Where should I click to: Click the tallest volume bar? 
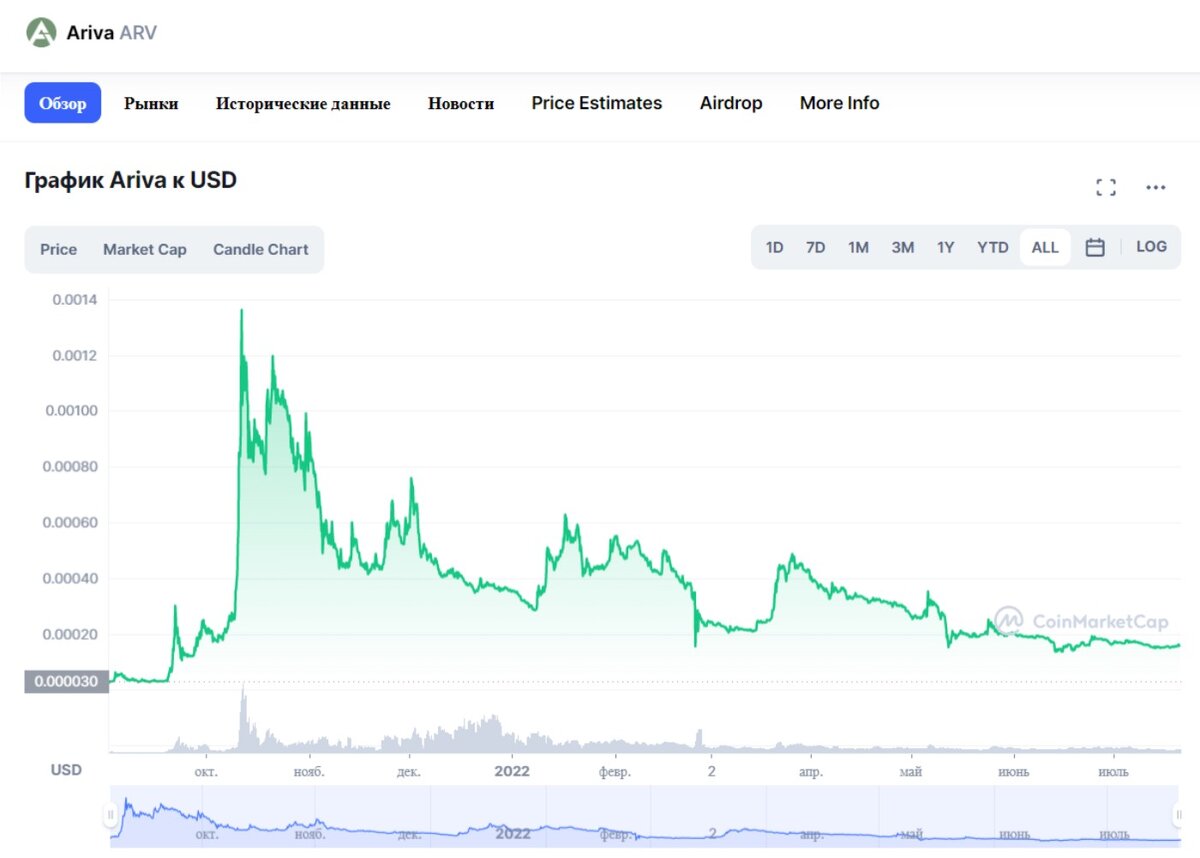242,717
